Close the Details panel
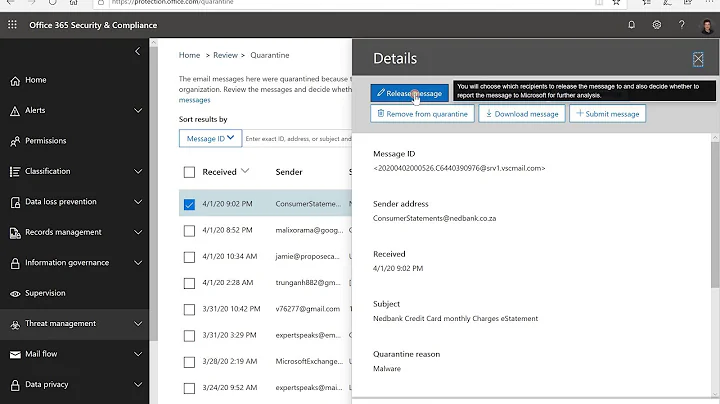Viewport: 720px width, 404px height. 698,59
